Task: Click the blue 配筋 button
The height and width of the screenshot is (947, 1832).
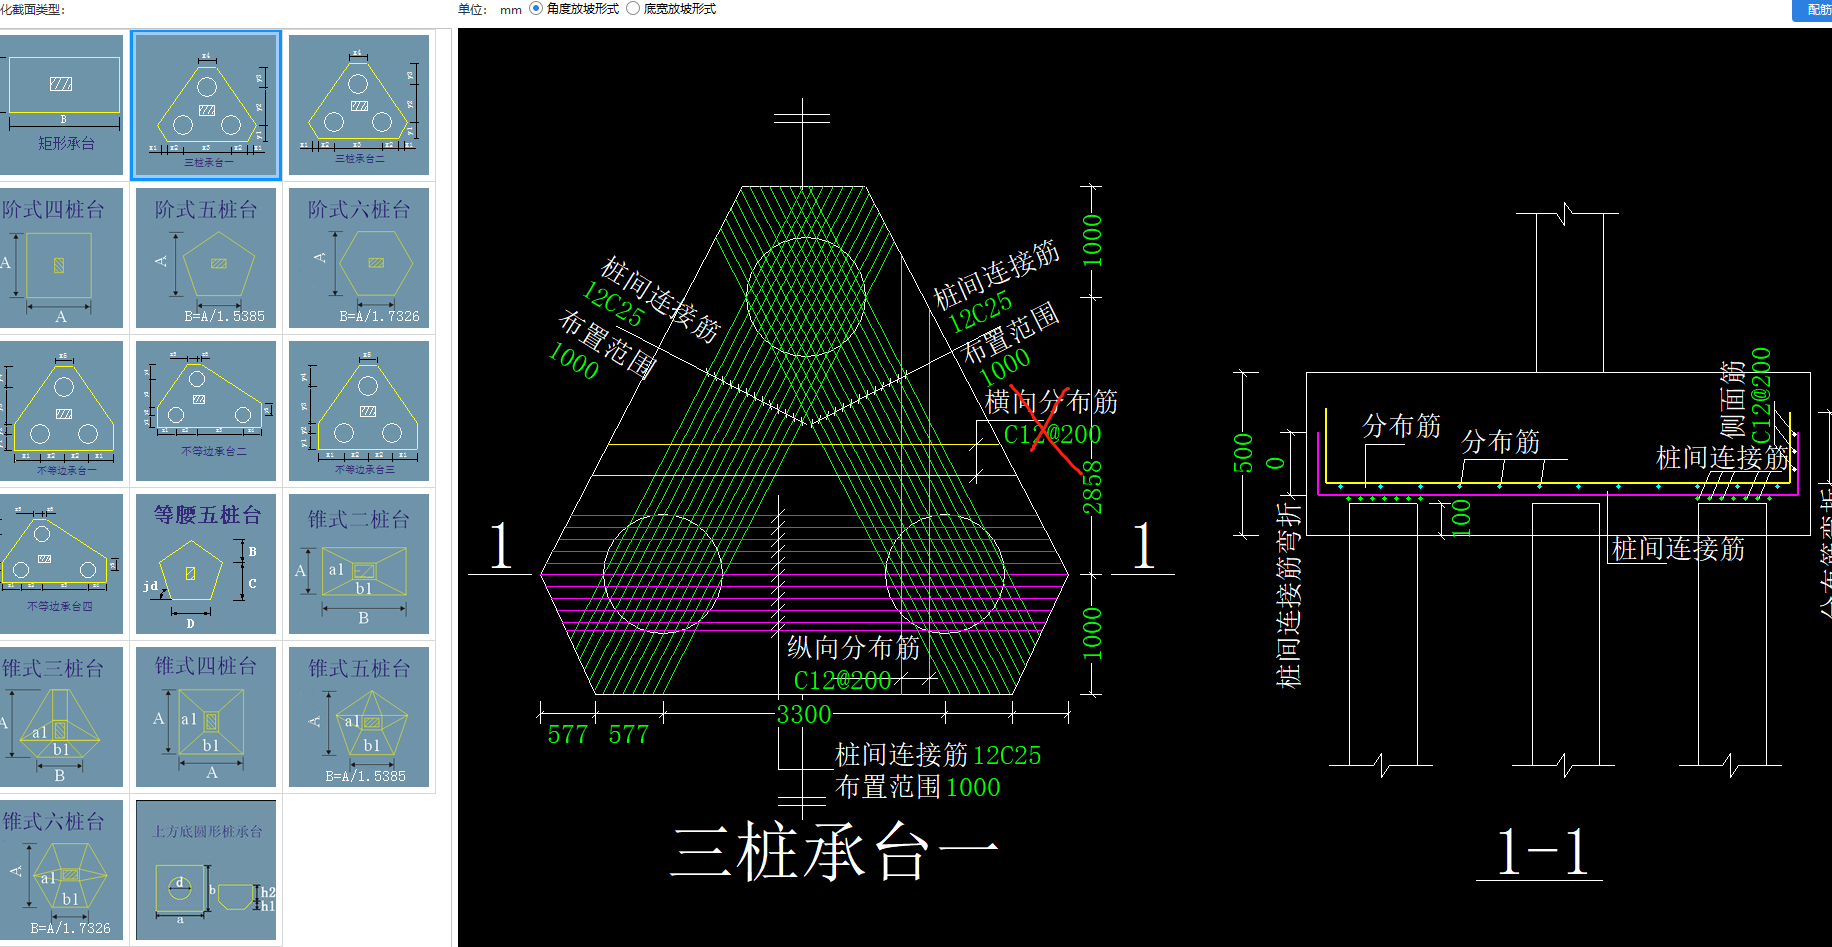Action: tap(1812, 10)
